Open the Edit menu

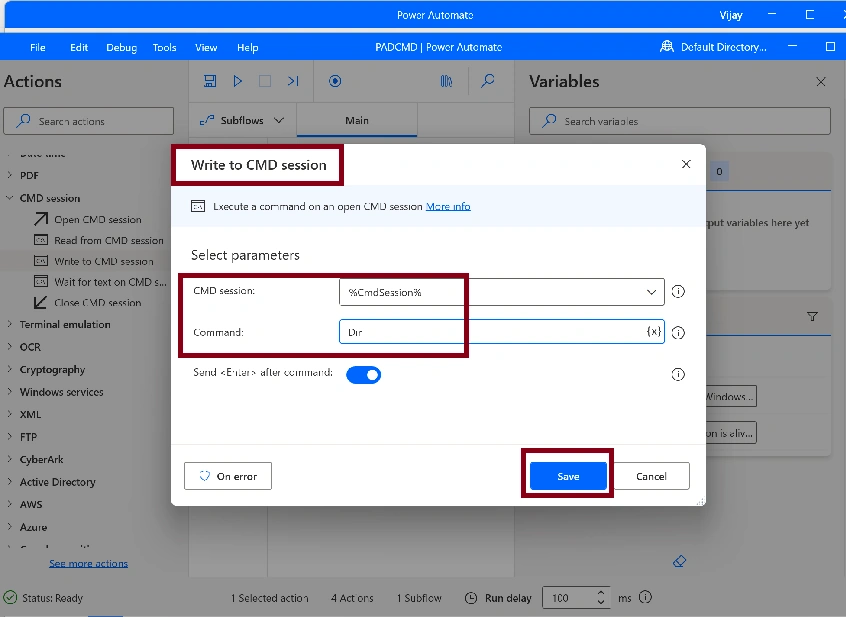[79, 47]
